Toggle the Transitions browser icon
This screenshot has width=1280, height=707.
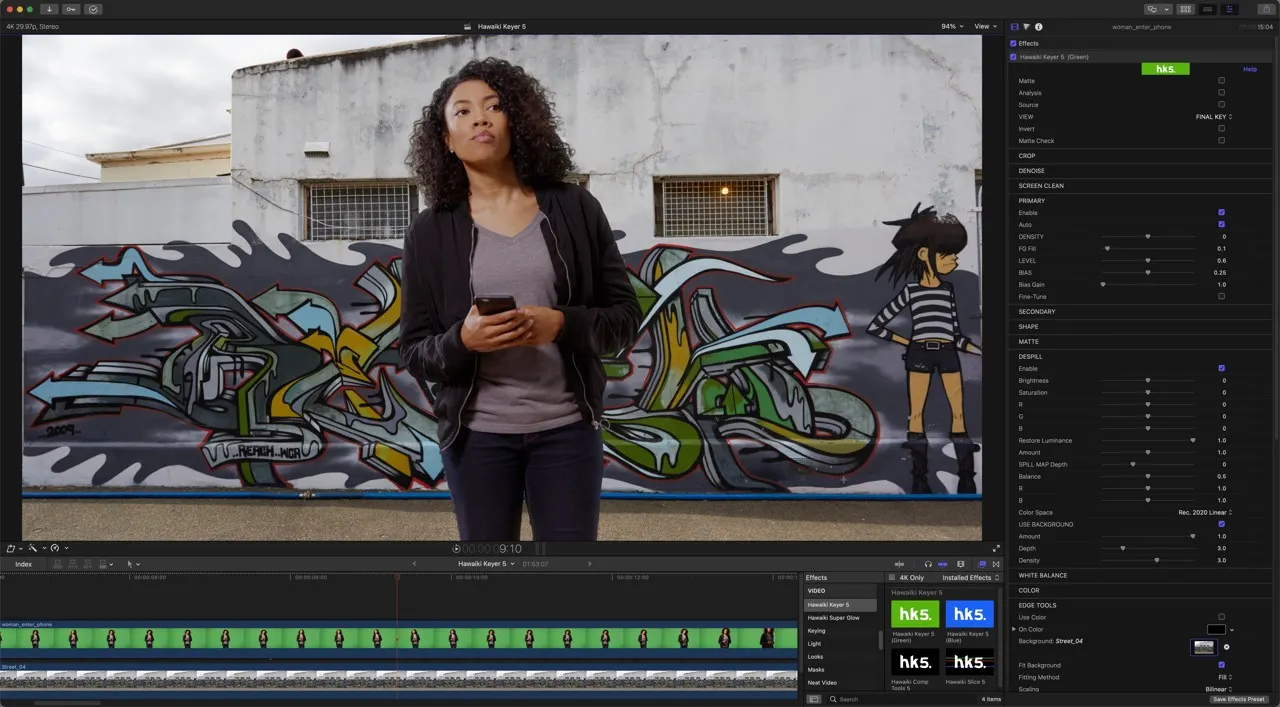pos(996,564)
